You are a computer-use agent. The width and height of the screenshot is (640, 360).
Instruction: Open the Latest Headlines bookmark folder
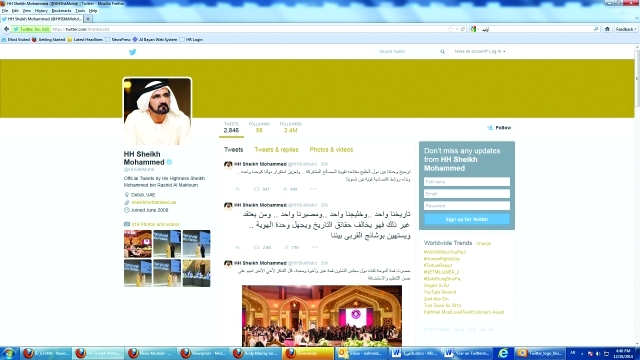tap(85, 40)
